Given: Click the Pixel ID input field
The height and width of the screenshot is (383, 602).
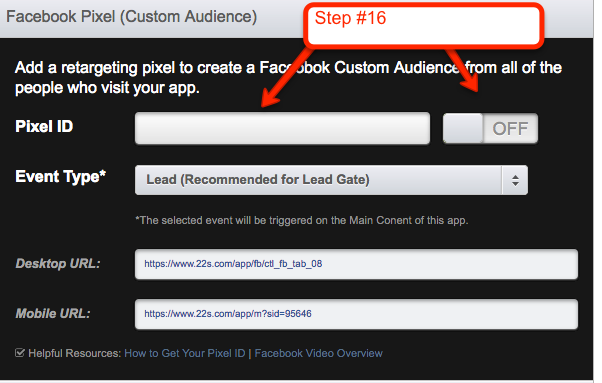Looking at the screenshot, I should (x=282, y=128).
